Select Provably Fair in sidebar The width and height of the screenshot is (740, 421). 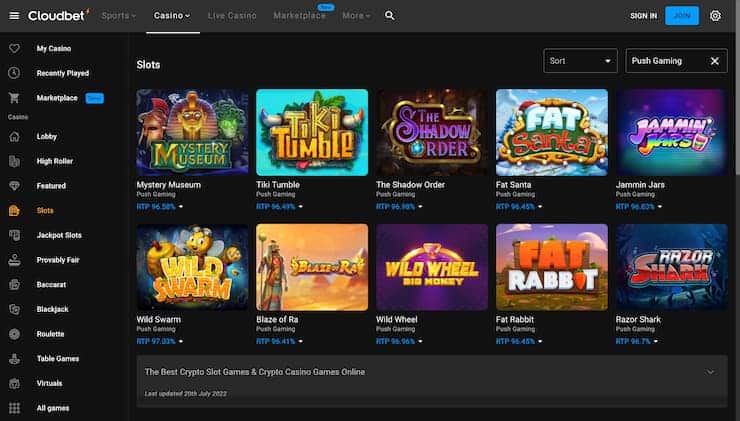[x=58, y=260]
